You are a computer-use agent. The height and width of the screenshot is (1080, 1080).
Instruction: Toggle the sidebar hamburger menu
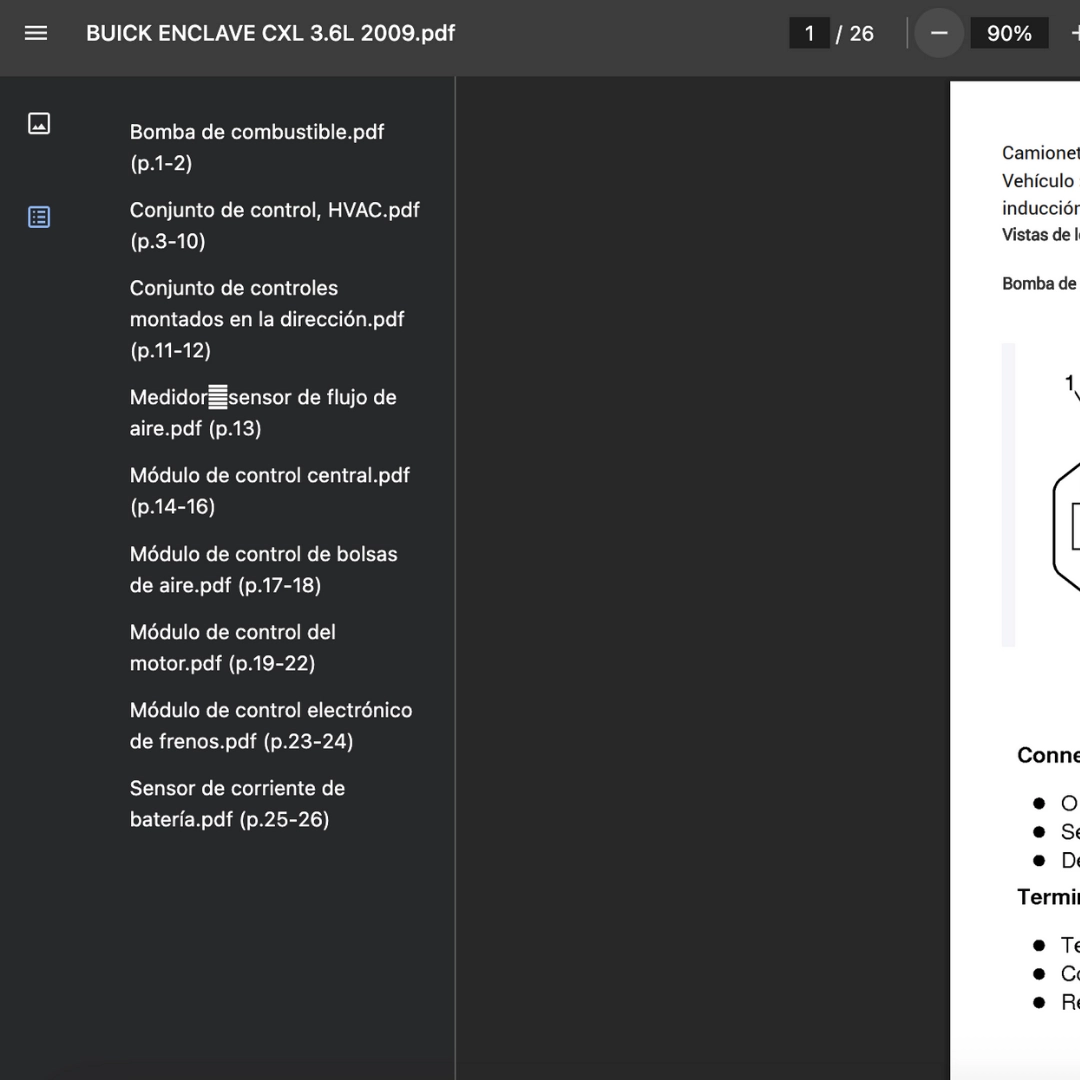point(36,33)
